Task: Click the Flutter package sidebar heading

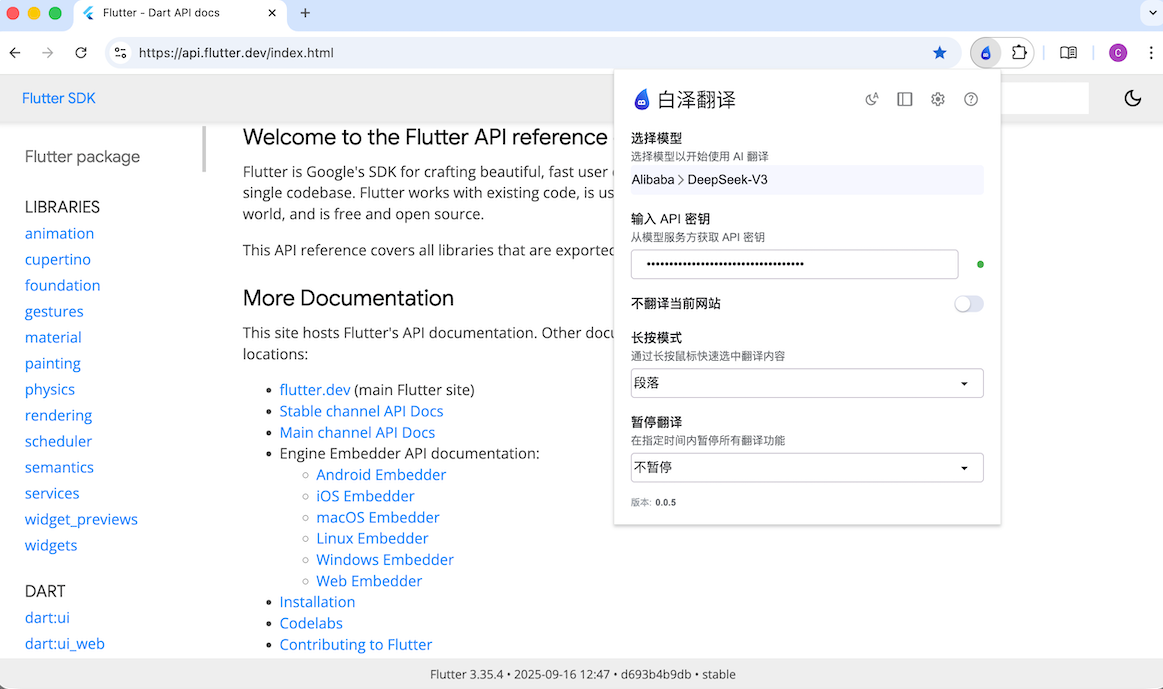Action: coord(82,156)
